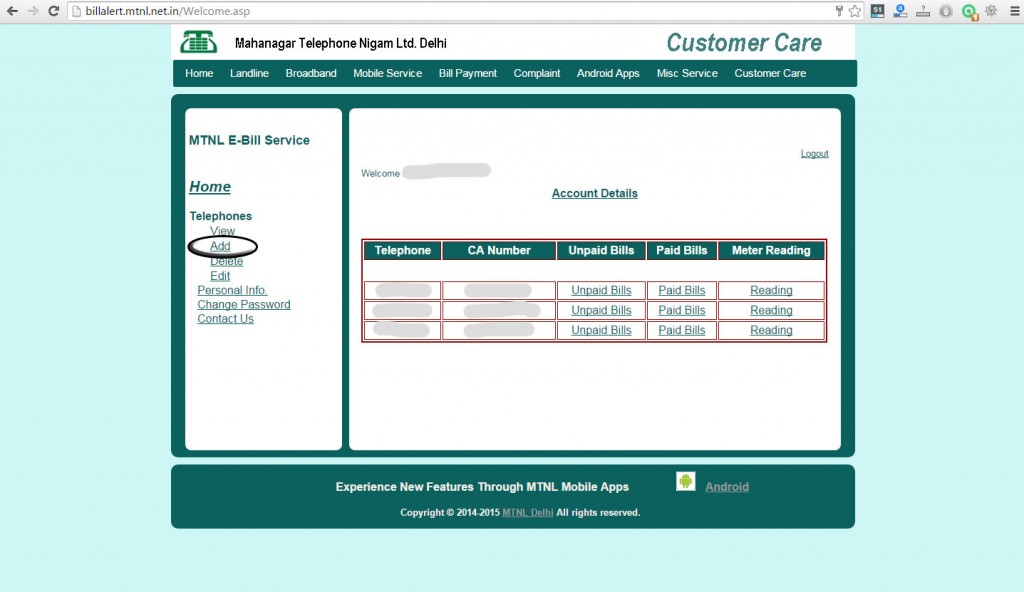
Task: Click the sidebar Home link
Action: point(210,187)
